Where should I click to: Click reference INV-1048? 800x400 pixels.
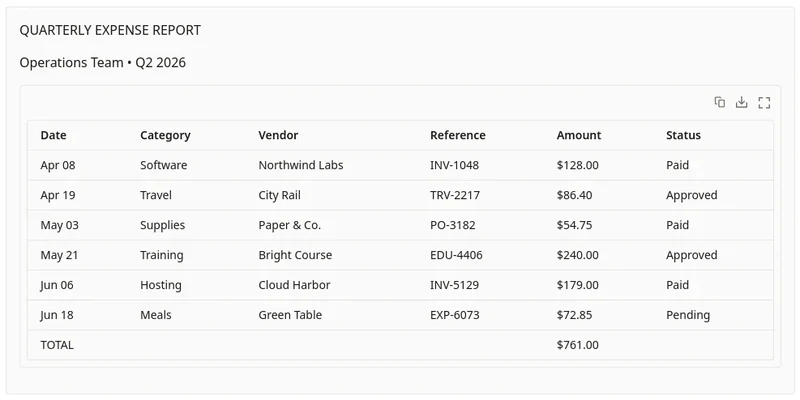point(455,165)
